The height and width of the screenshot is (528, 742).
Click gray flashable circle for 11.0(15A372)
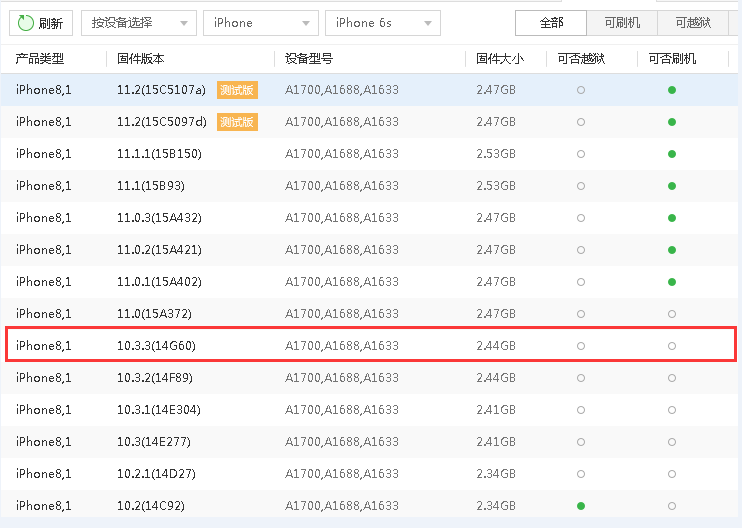pyautogui.click(x=672, y=314)
